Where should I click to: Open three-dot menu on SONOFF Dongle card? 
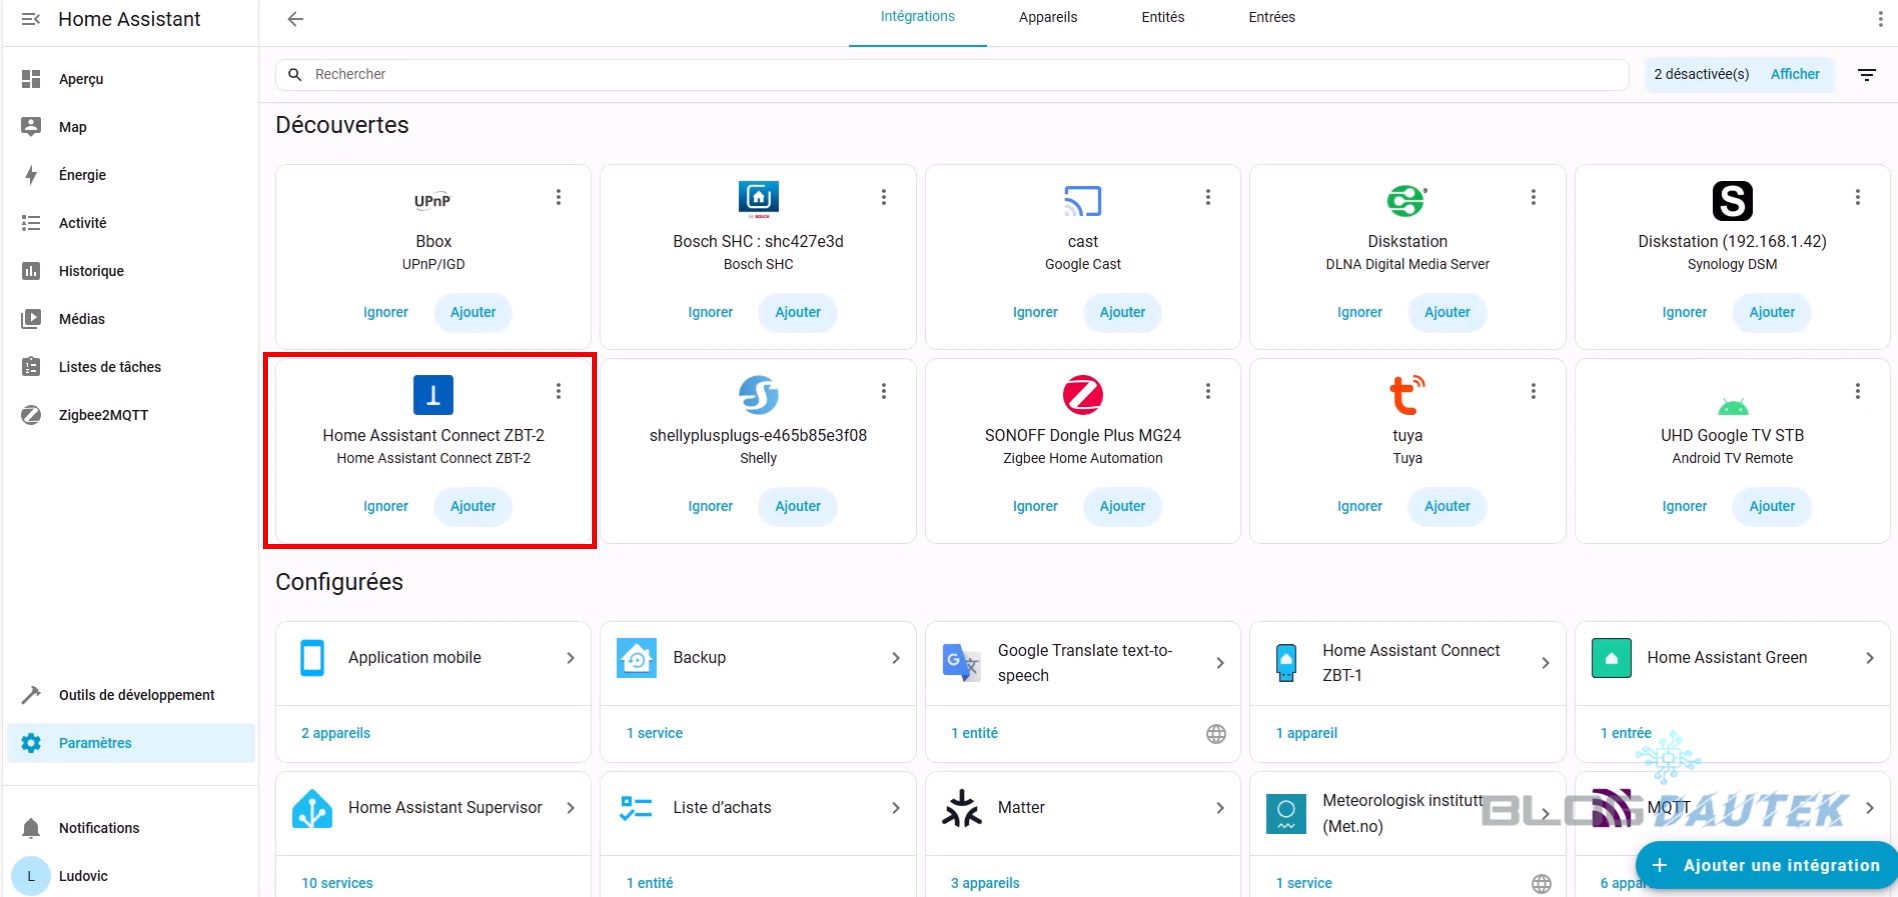(1207, 392)
